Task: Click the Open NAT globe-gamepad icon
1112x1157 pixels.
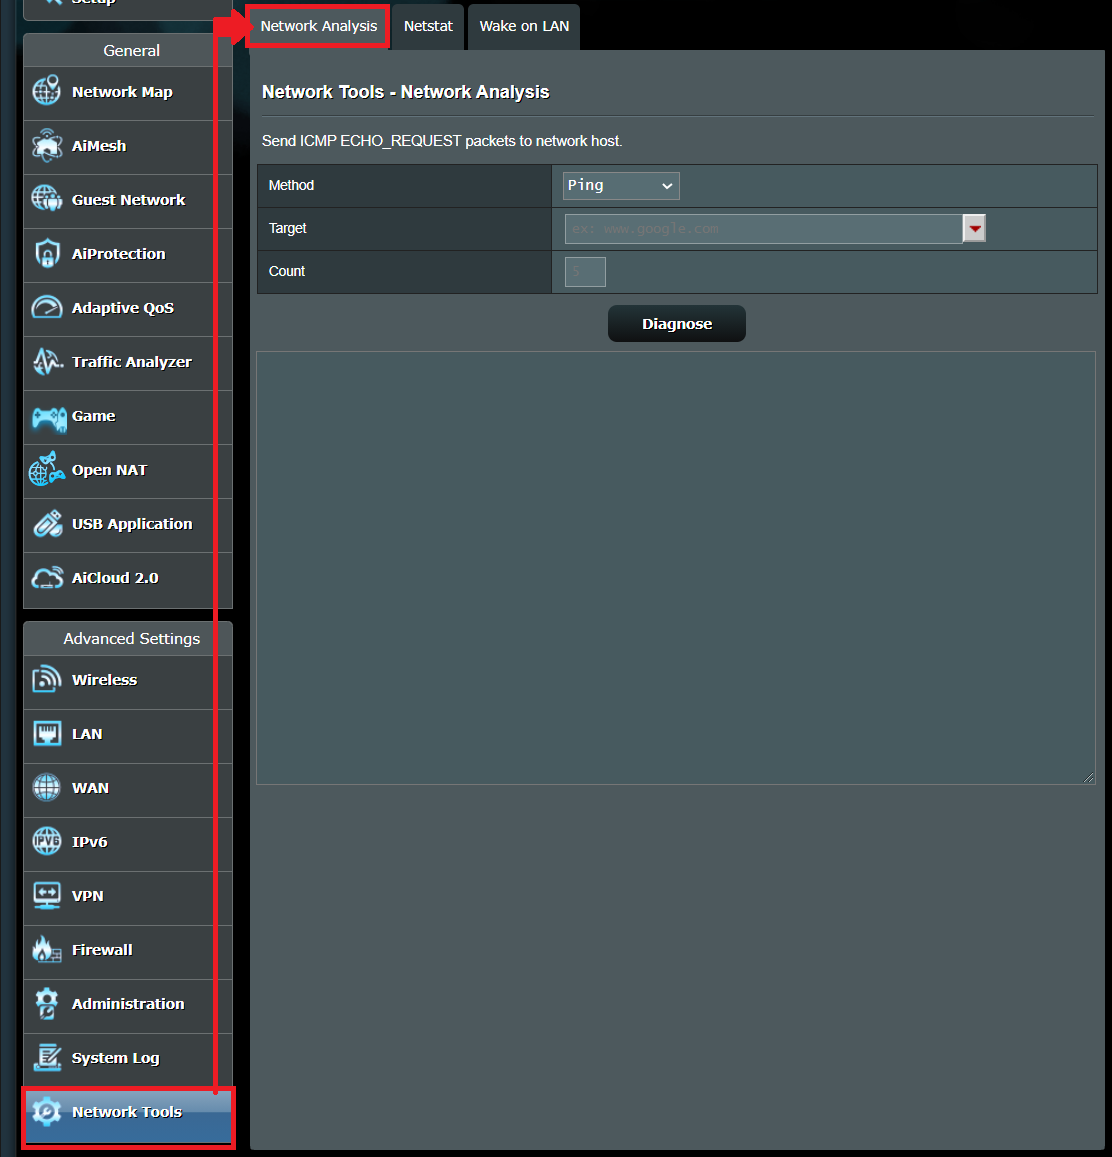Action: point(46,469)
